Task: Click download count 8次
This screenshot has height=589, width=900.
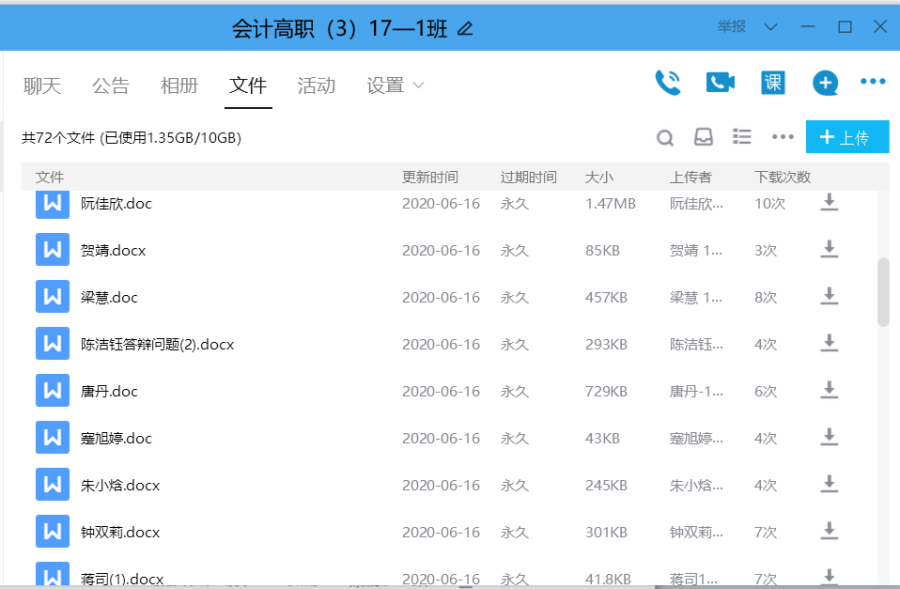Action: coord(766,297)
